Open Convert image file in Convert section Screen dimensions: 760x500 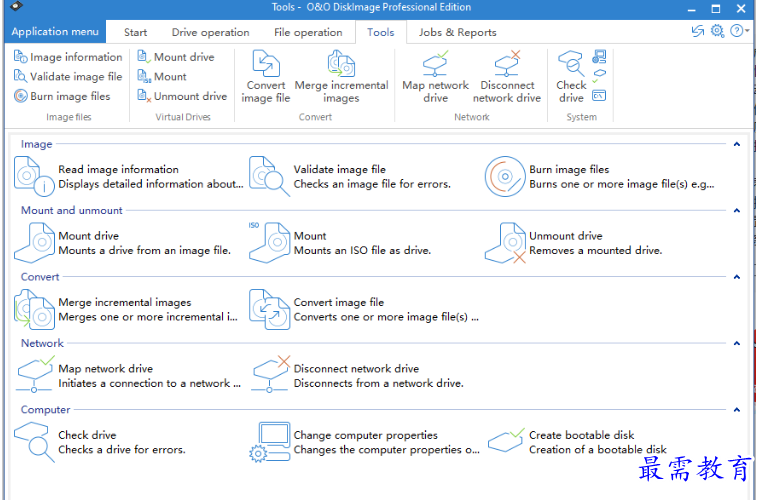click(364, 309)
